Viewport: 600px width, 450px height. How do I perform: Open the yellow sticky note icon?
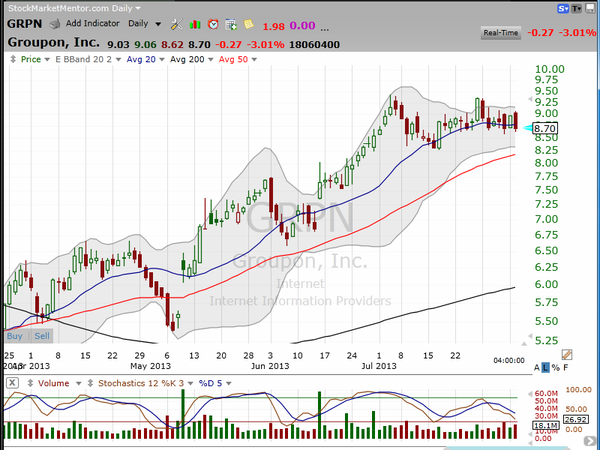pyautogui.click(x=249, y=24)
